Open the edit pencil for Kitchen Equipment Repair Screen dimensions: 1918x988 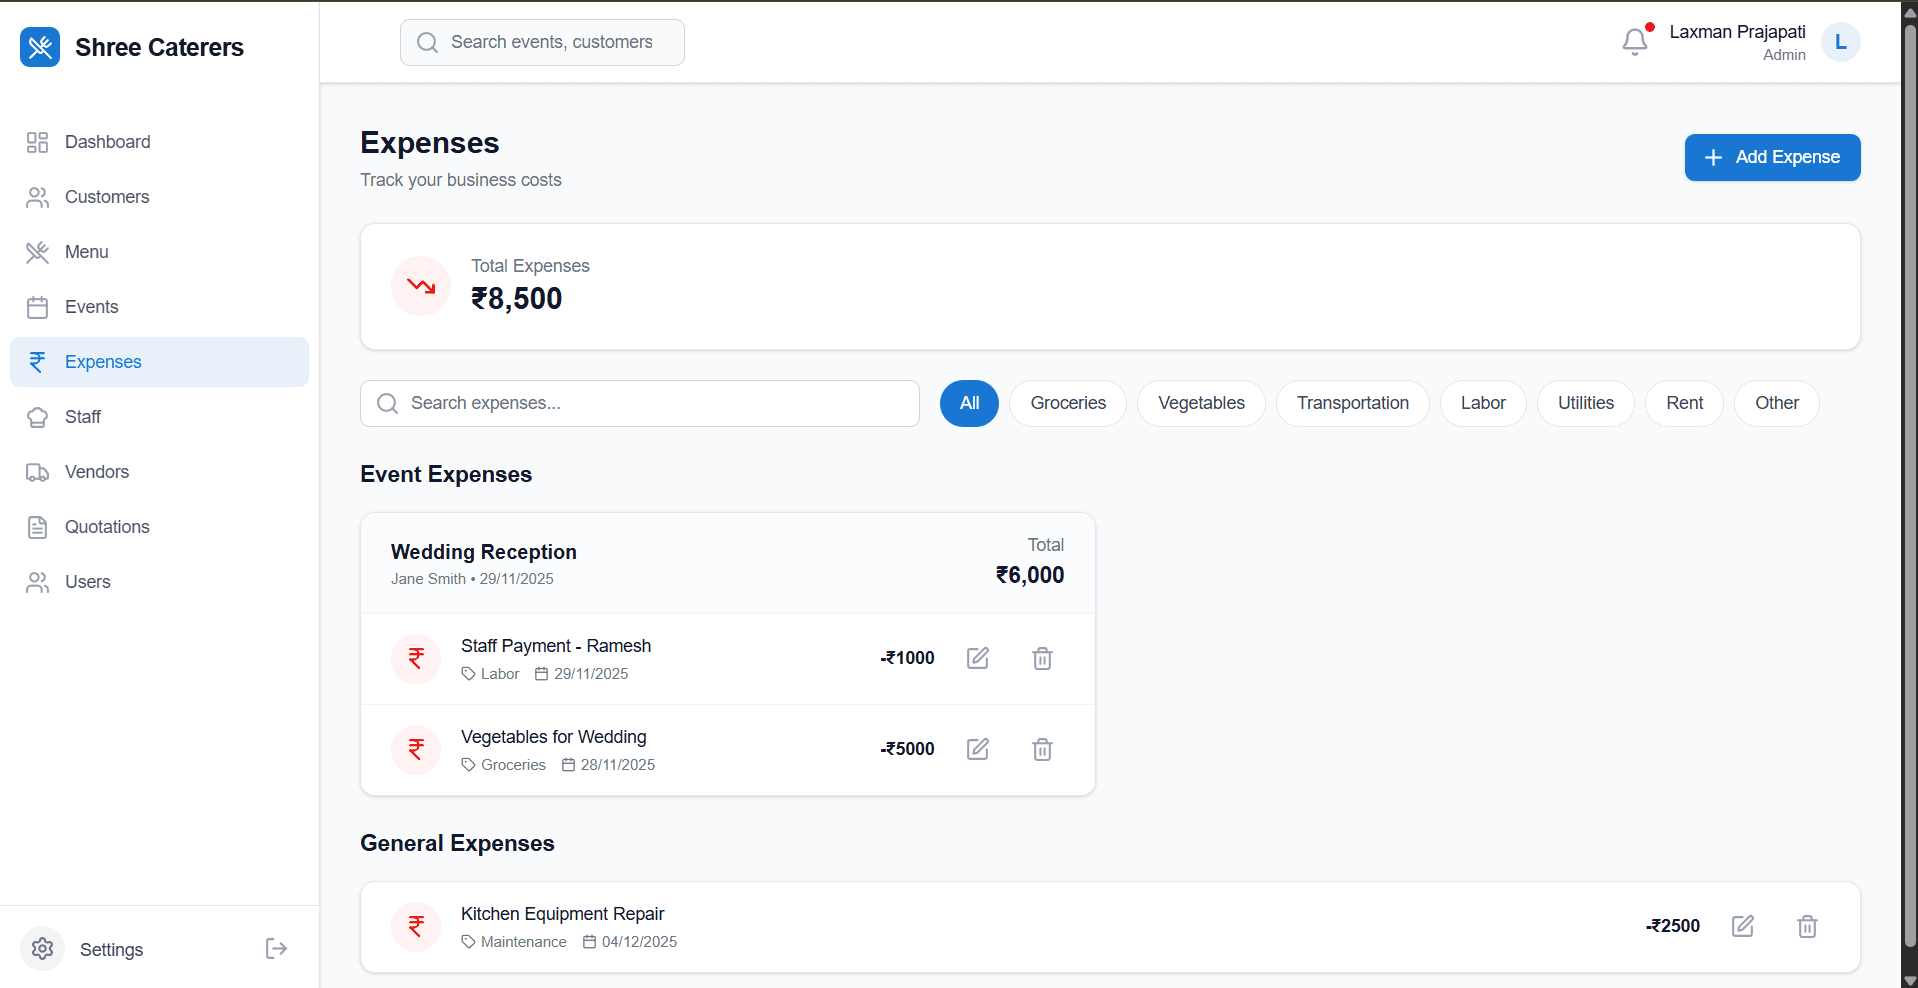[1742, 926]
